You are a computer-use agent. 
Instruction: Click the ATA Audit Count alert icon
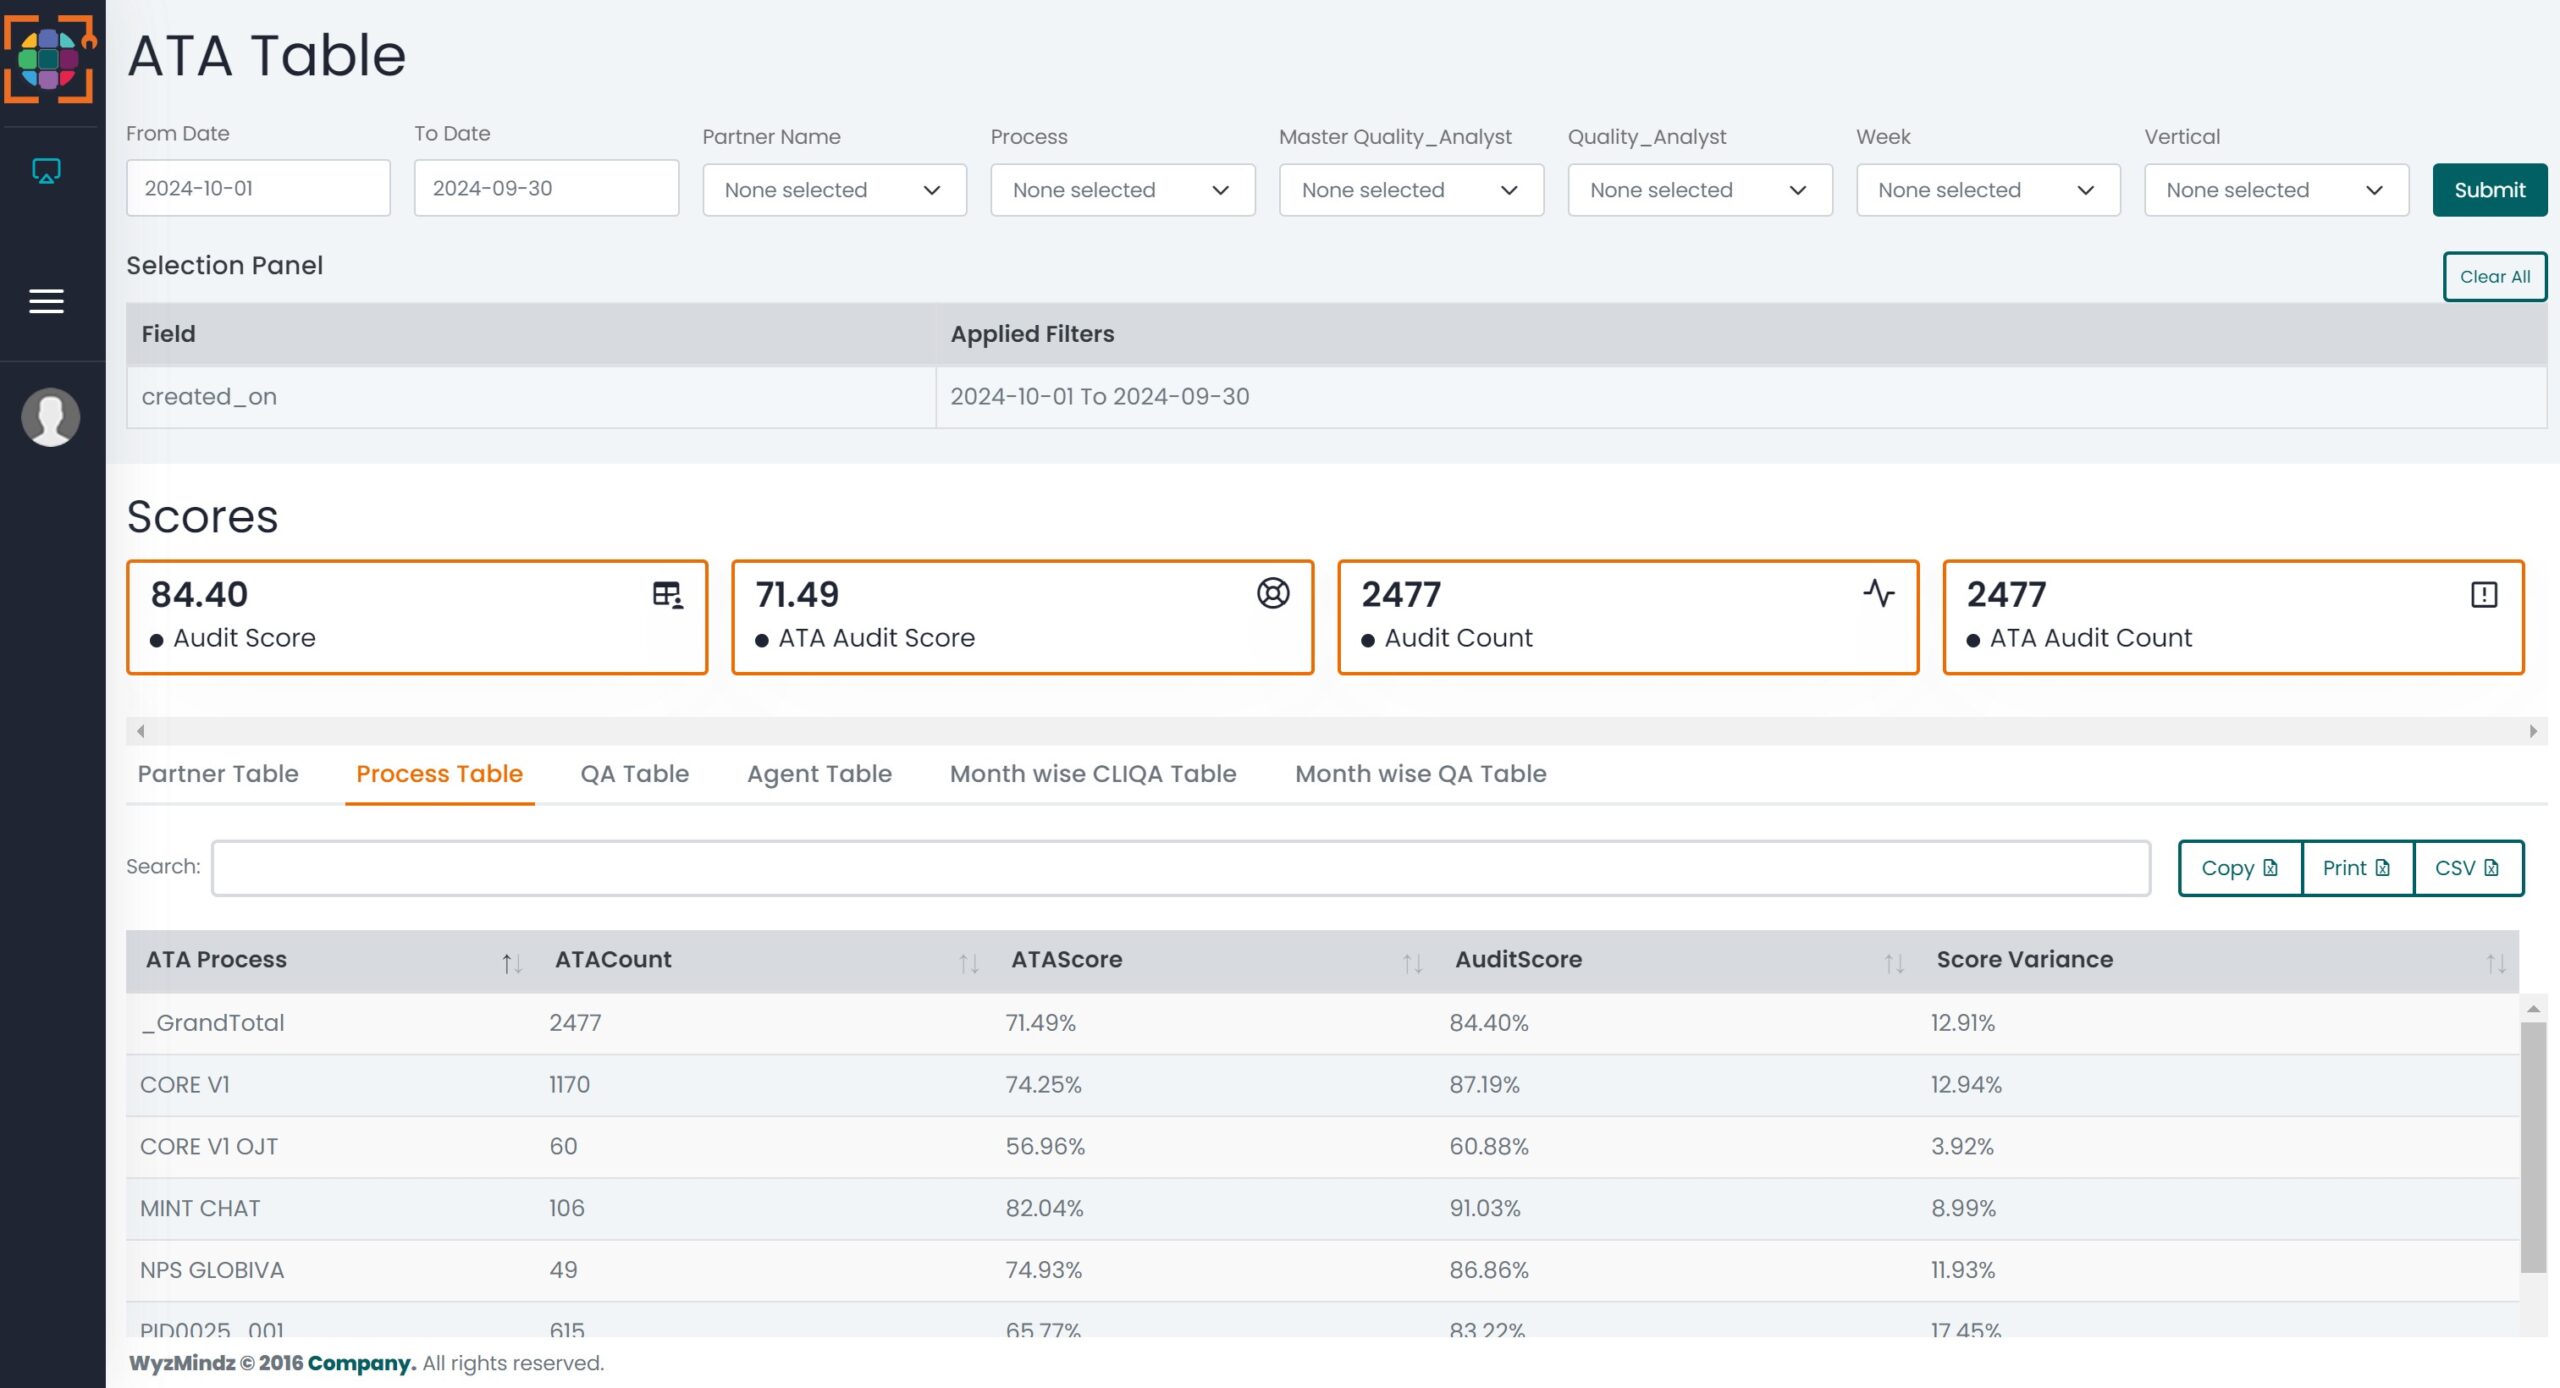click(x=2484, y=595)
